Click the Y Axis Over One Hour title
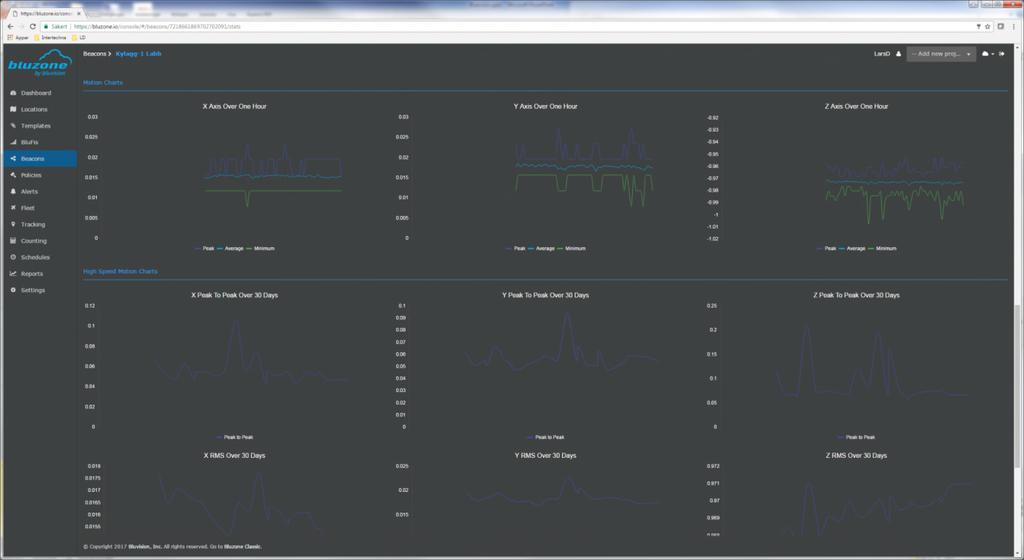This screenshot has height=560, width=1024. click(x=545, y=106)
